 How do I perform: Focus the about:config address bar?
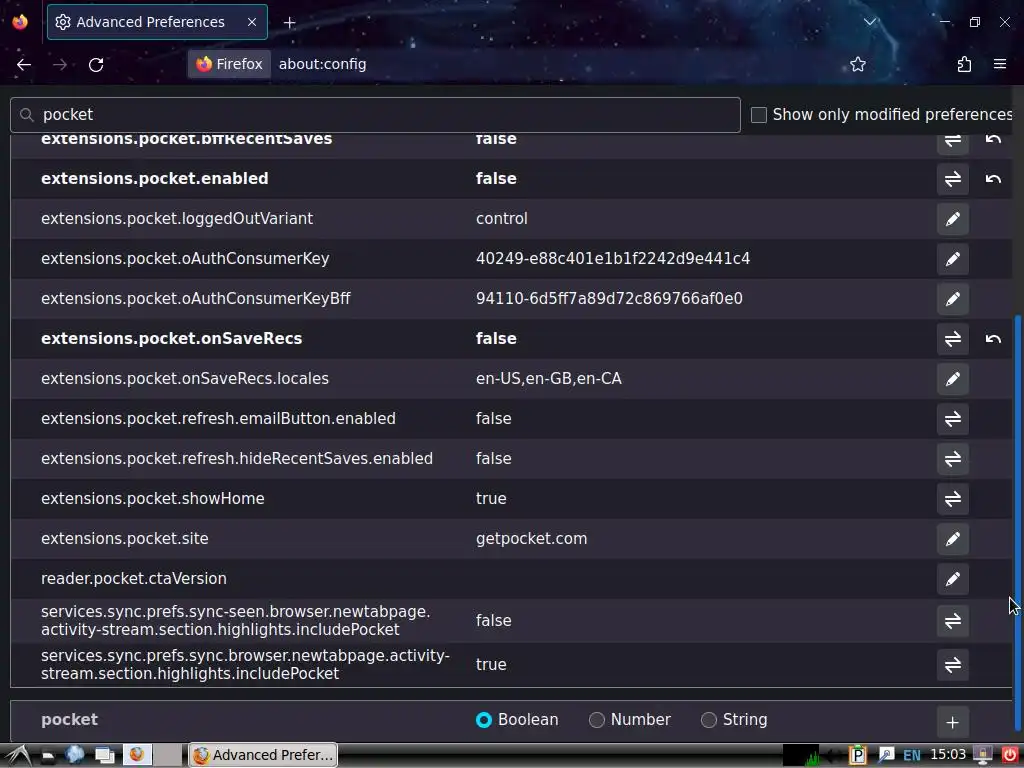pos(323,64)
